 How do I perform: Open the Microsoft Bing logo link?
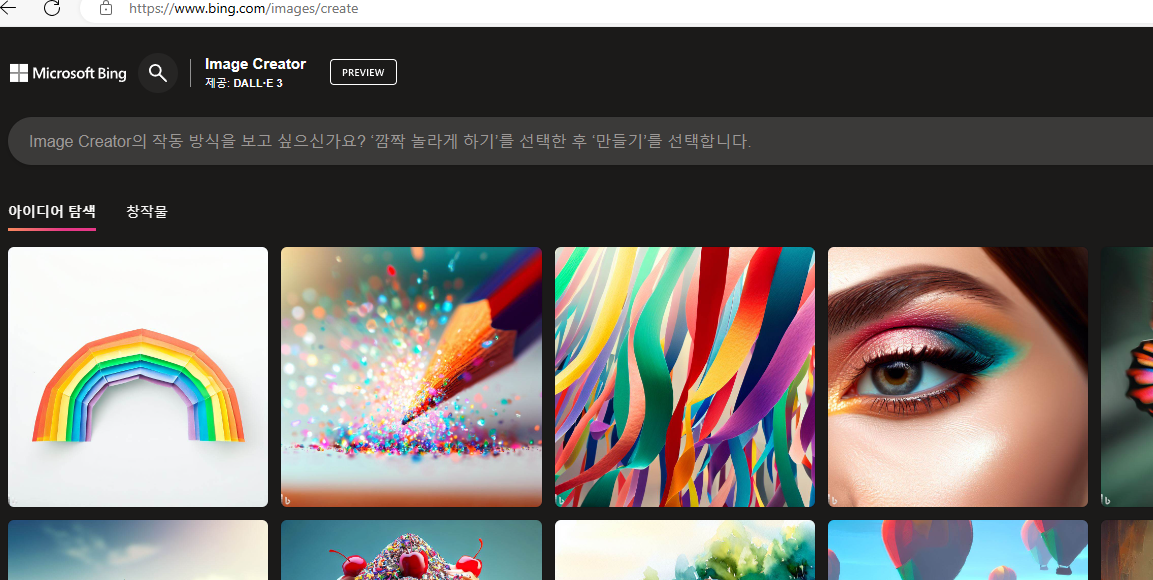[68, 73]
